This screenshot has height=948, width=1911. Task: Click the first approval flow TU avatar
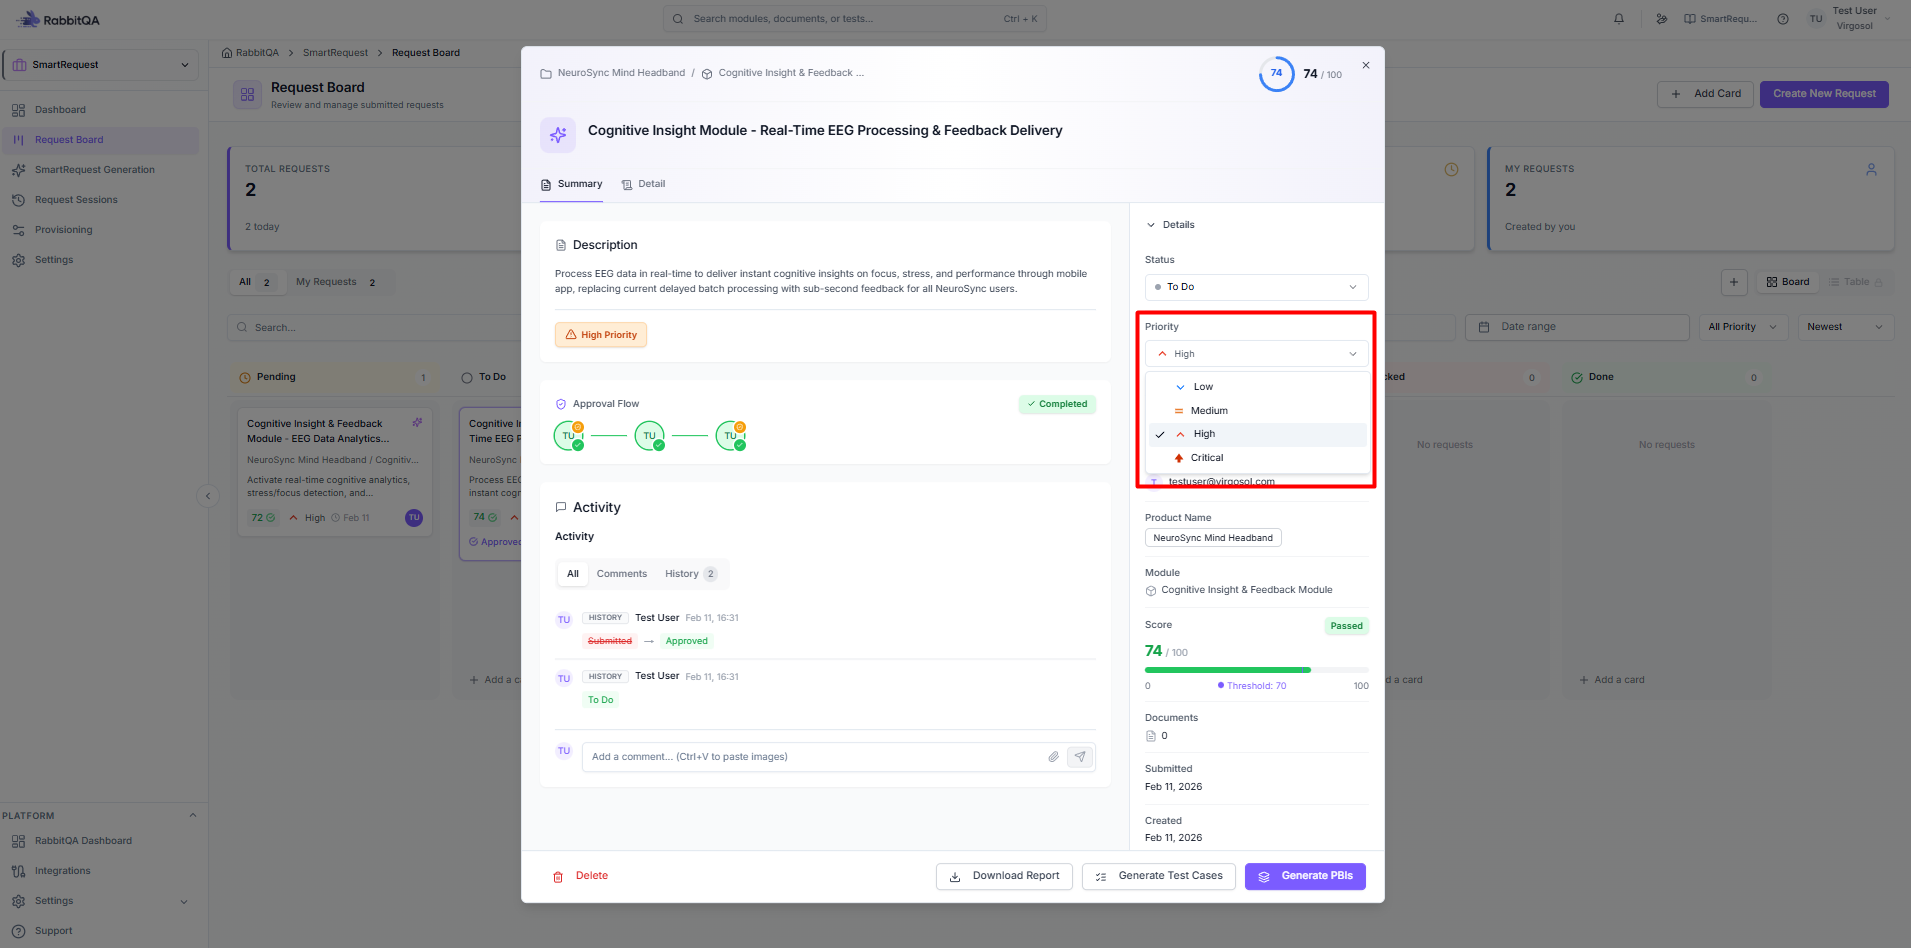569,436
